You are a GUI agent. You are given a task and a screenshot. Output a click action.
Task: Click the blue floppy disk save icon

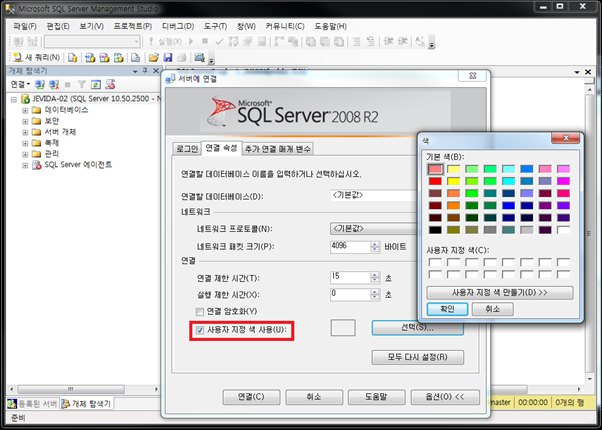pyautogui.click(x=168, y=58)
